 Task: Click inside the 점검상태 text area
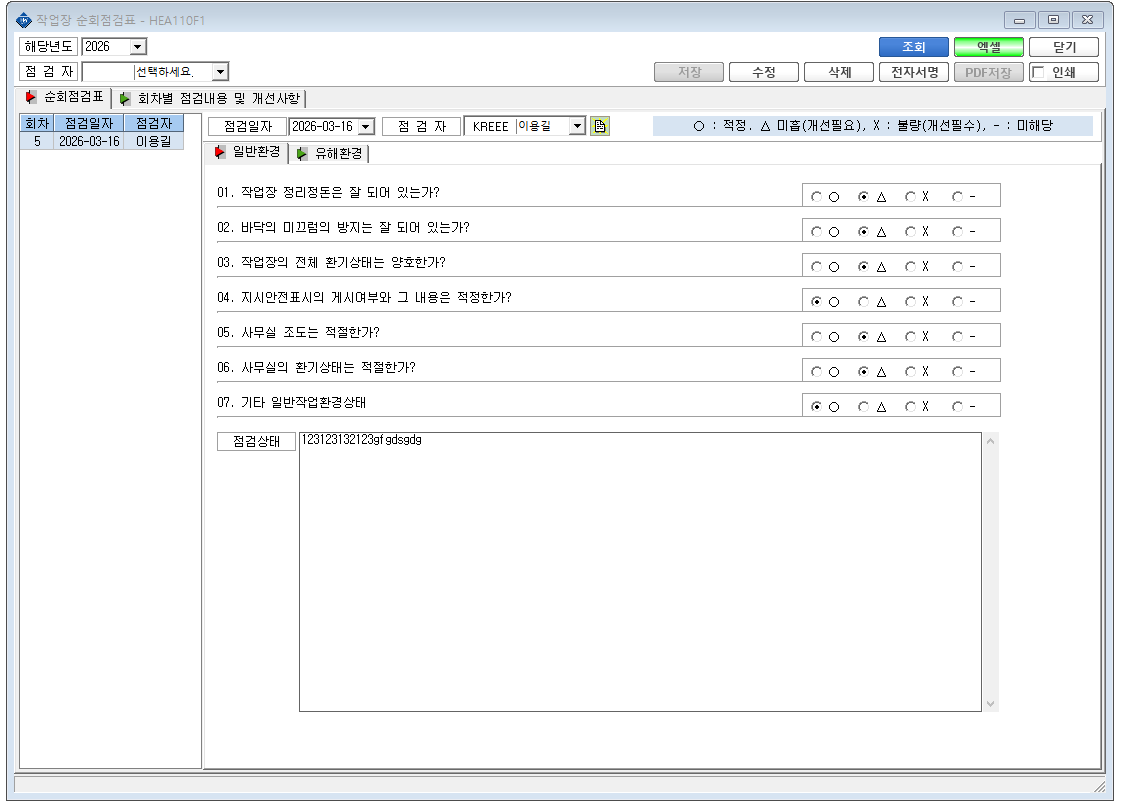pos(639,572)
